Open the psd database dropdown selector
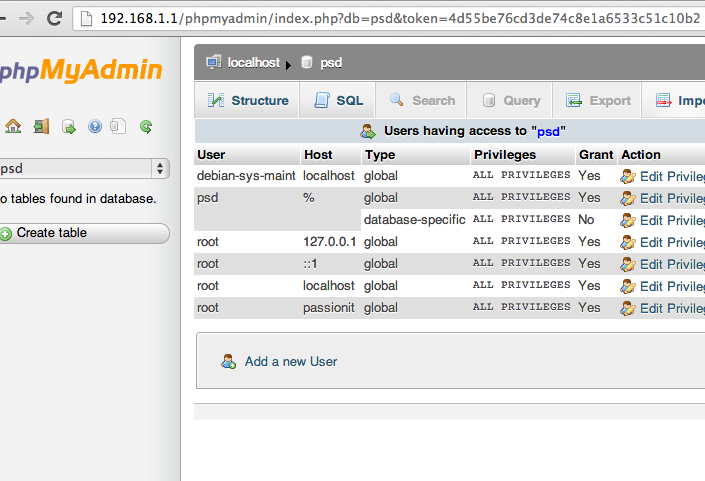 click(x=84, y=169)
